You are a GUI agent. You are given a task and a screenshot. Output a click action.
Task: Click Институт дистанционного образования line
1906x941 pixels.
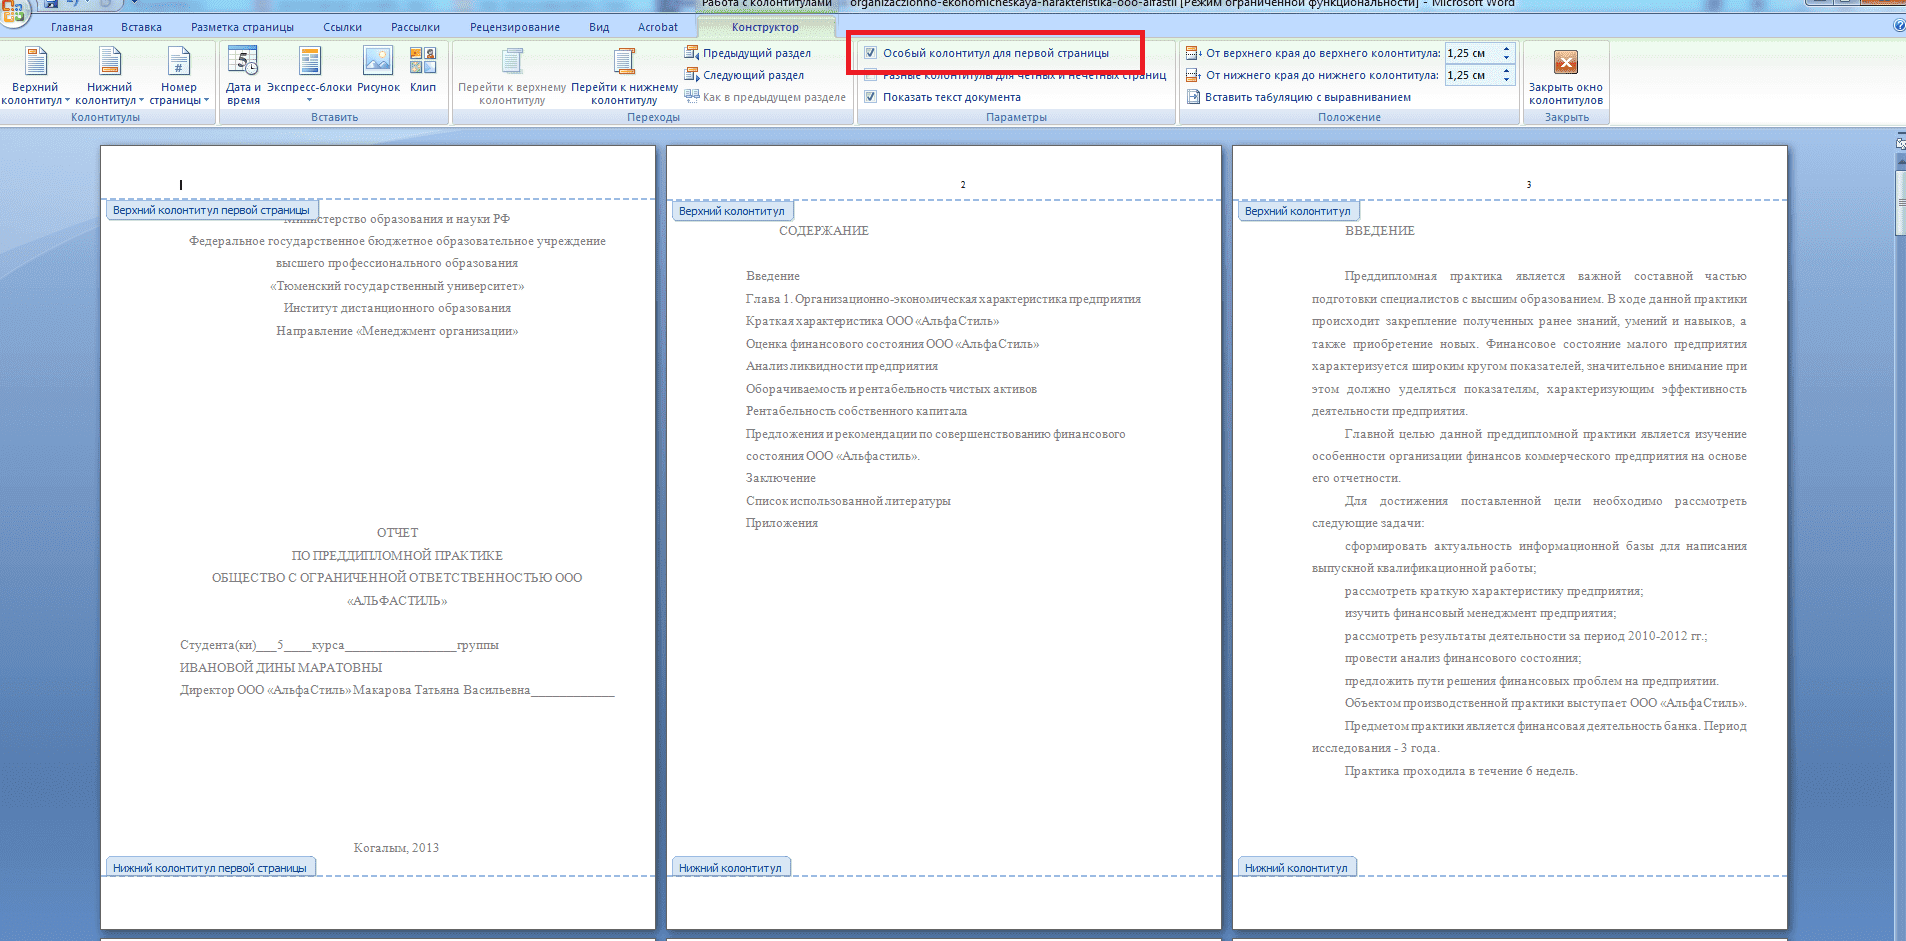[x=397, y=308]
